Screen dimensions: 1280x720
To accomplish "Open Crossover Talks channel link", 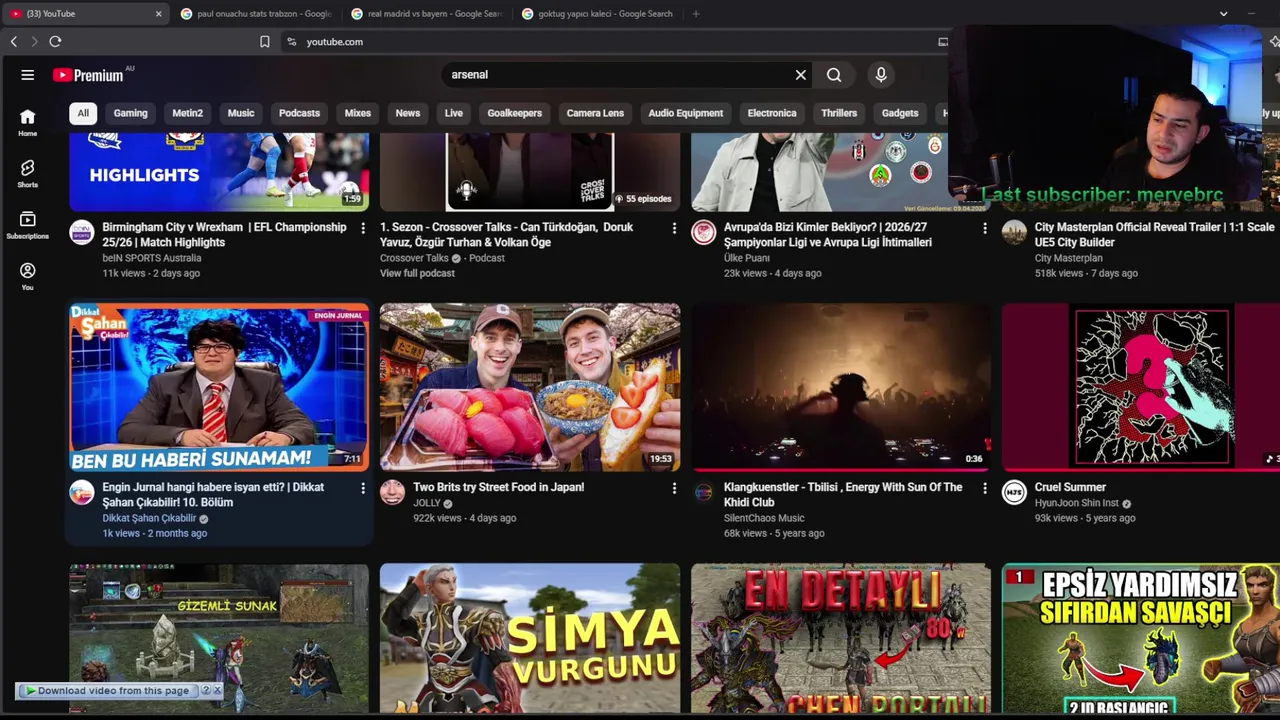I will (414, 258).
